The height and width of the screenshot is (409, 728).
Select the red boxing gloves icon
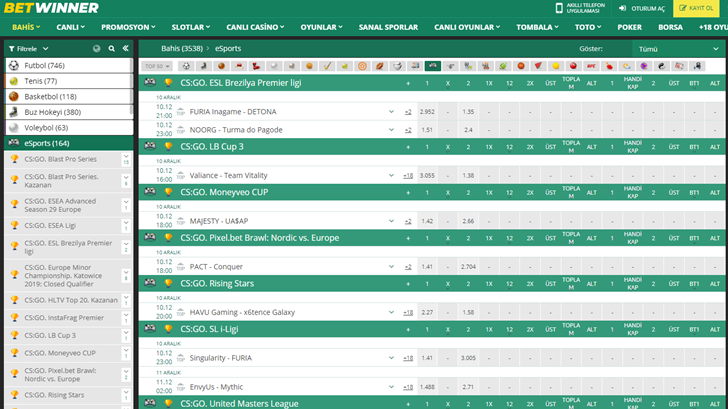coord(256,66)
